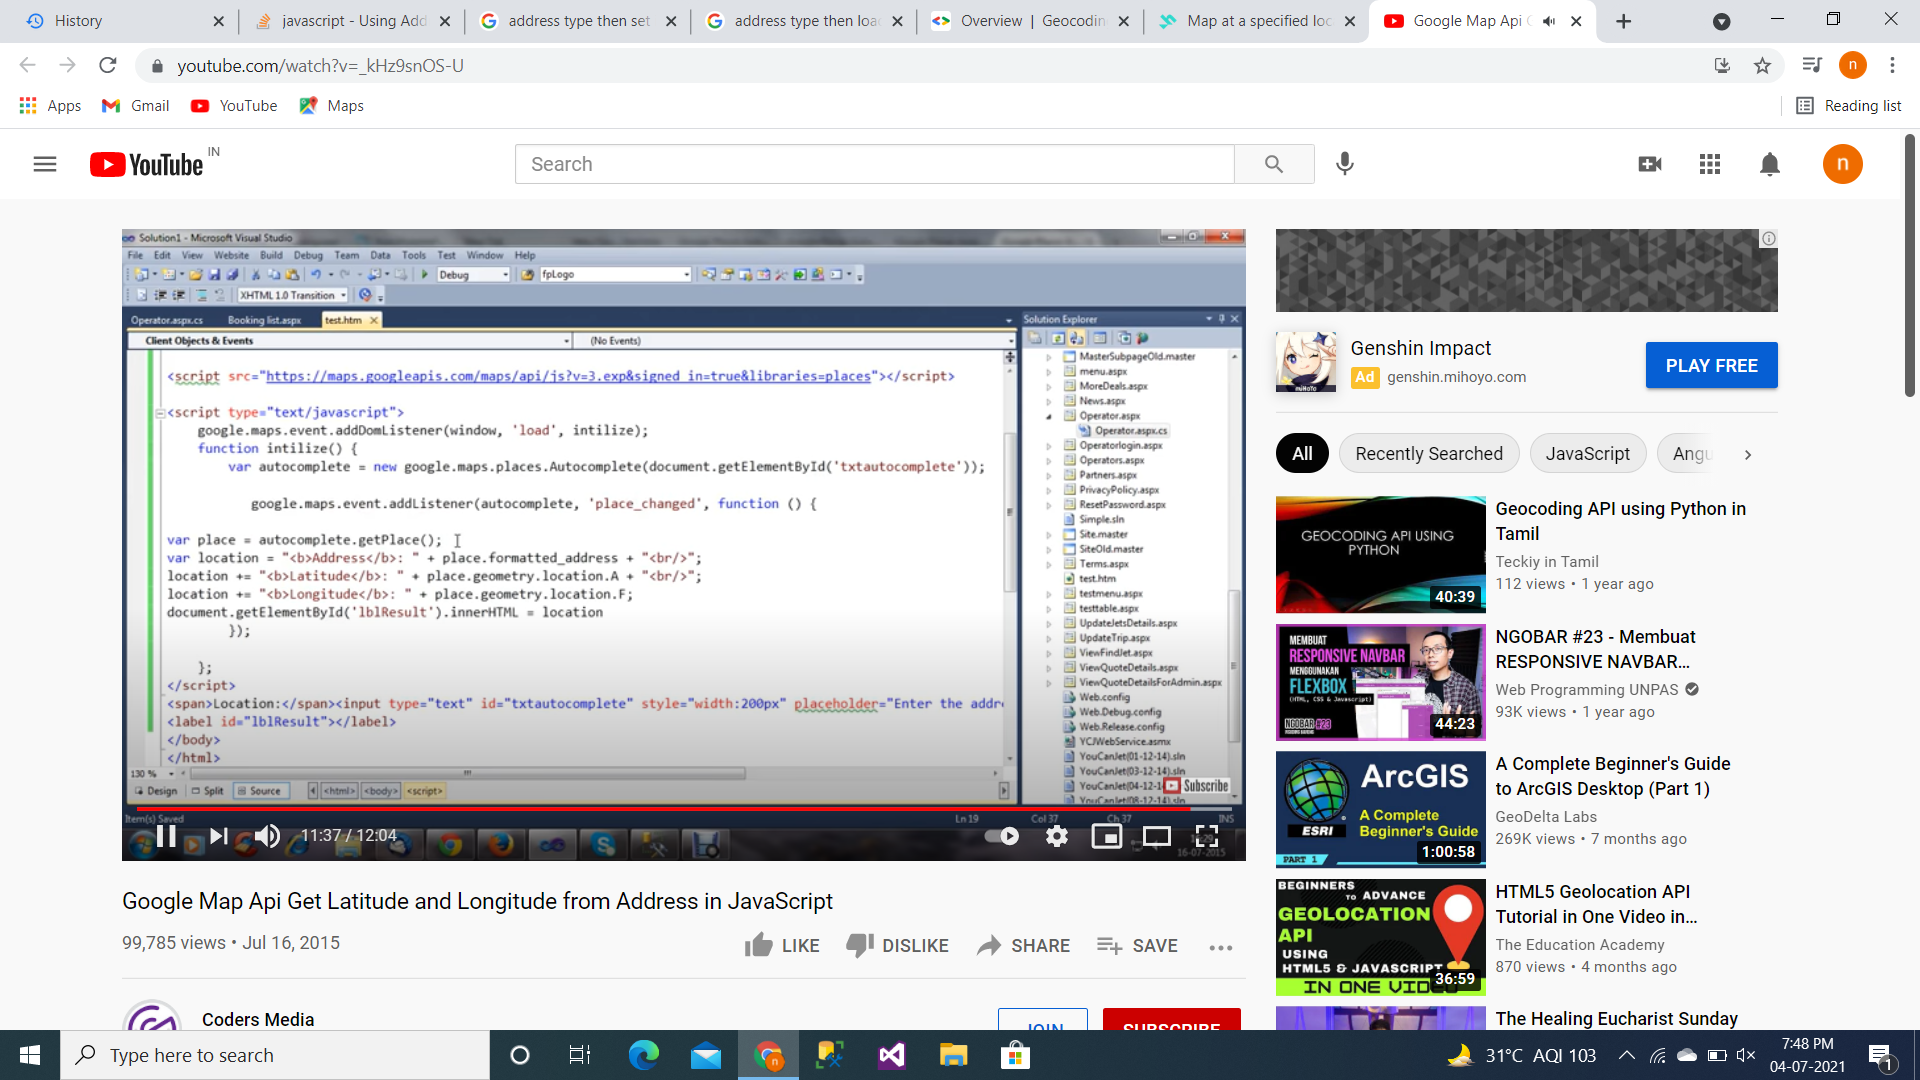Enter fullscreen mode
Image resolution: width=1920 pixels, height=1080 pixels.
click(1207, 836)
